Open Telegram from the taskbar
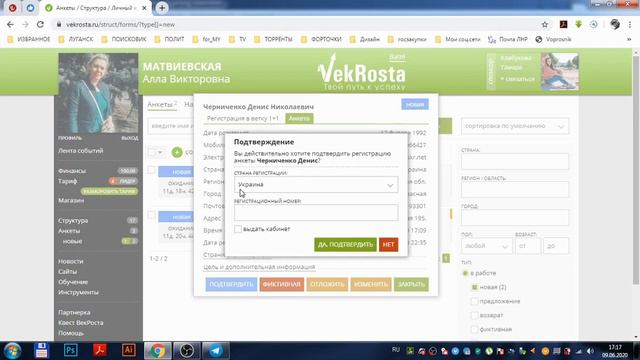 (216, 350)
